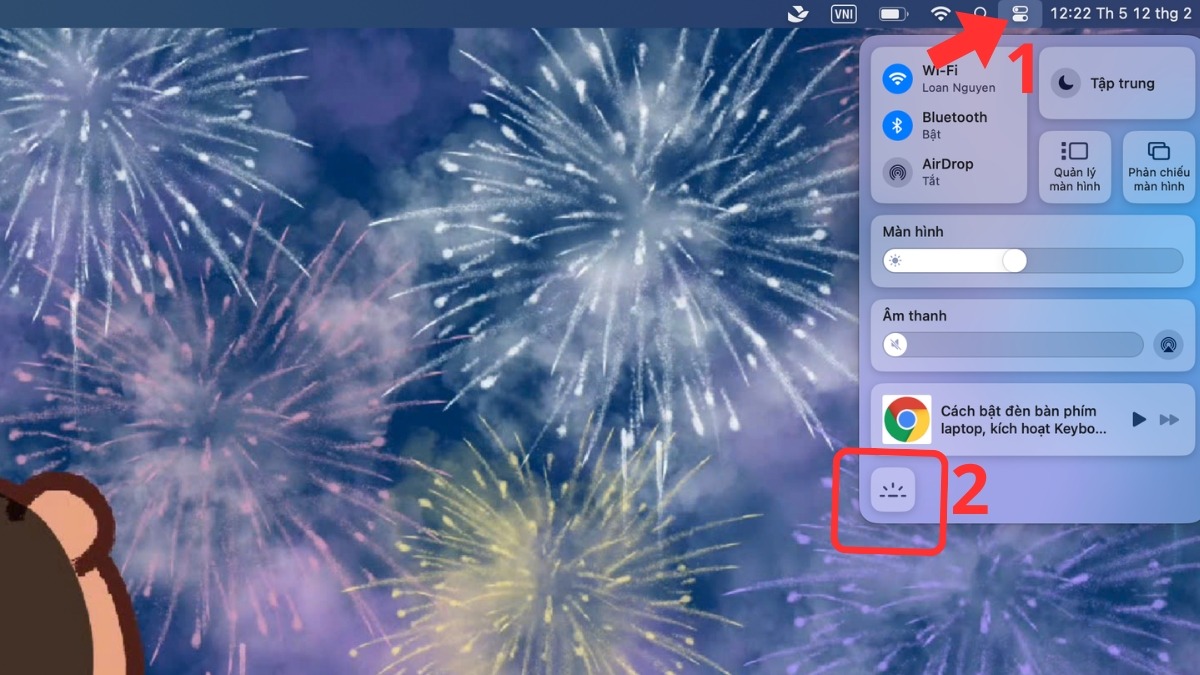
Task: Enable Quản lý màn hình Stage Manager
Action: pos(1075,167)
